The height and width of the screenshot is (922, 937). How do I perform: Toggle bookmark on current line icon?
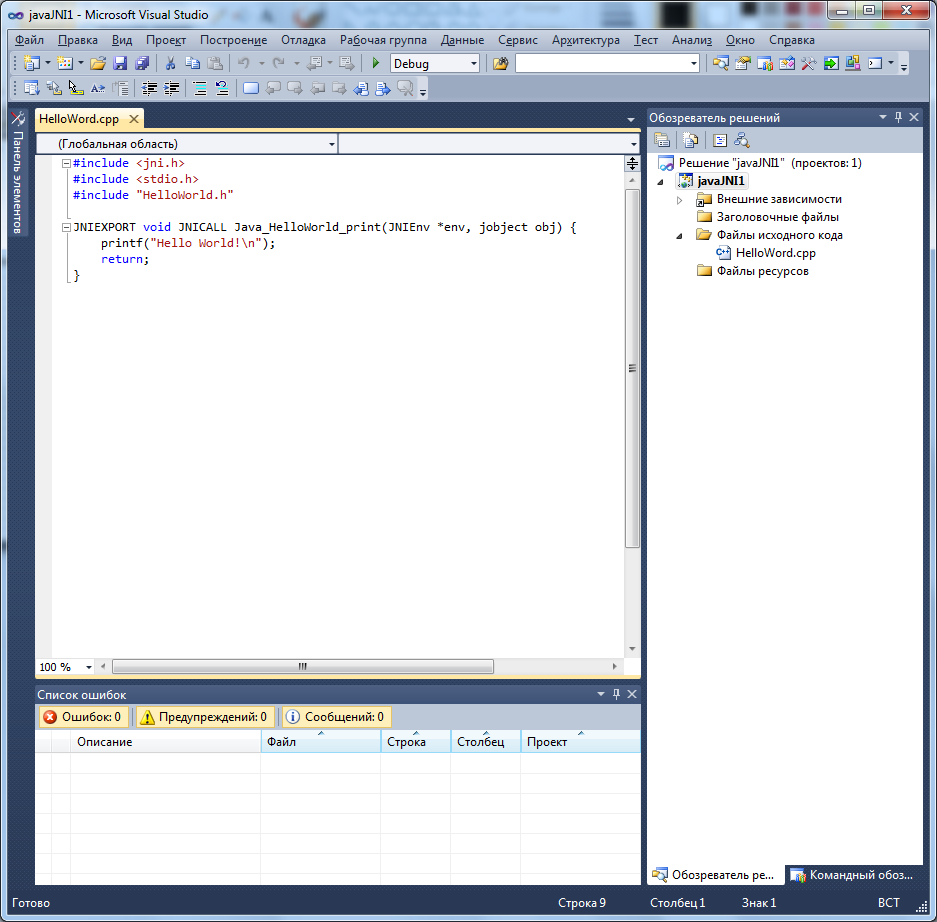click(x=250, y=88)
